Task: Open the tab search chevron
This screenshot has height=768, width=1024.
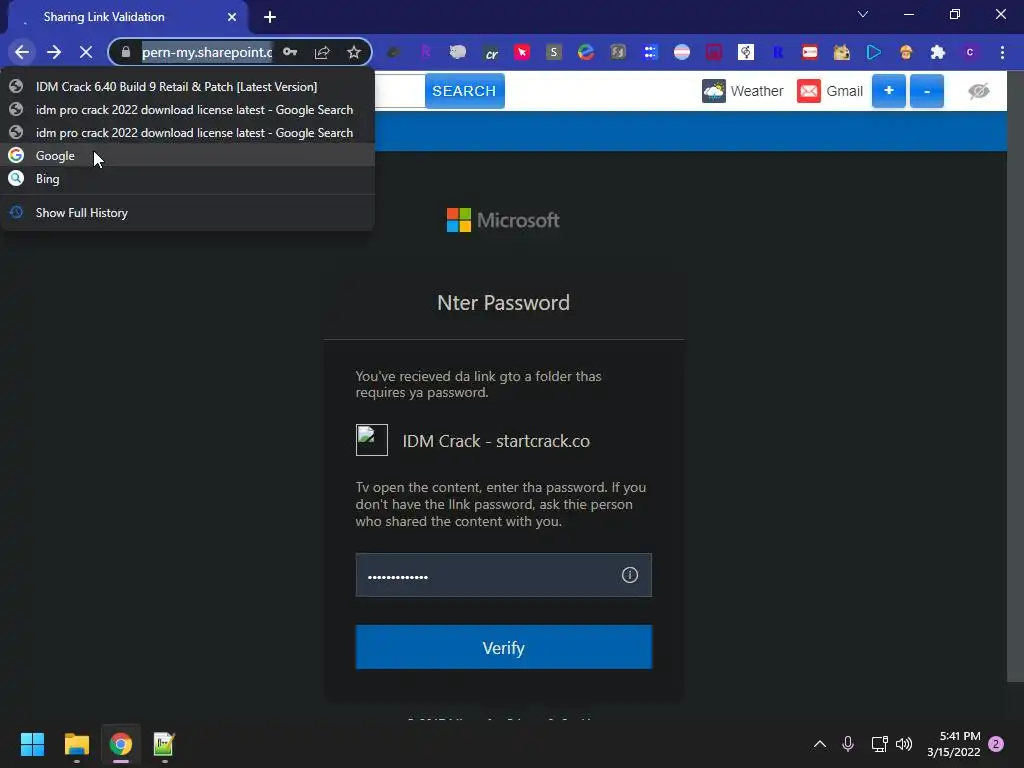Action: click(863, 14)
